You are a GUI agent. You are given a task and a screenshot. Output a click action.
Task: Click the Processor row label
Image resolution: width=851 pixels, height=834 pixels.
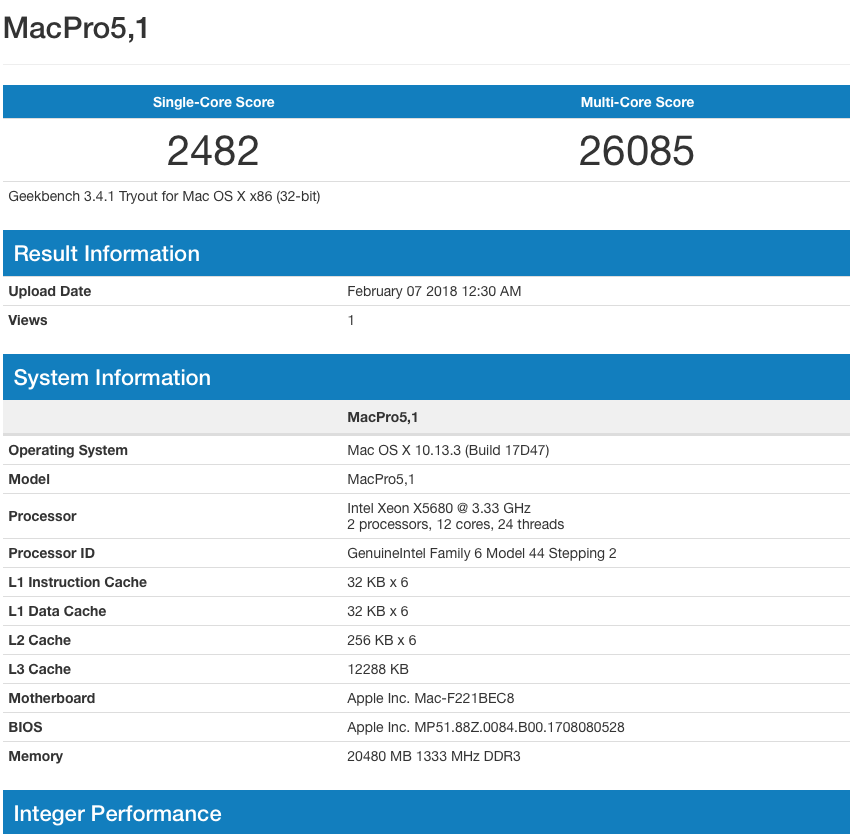pos(42,516)
